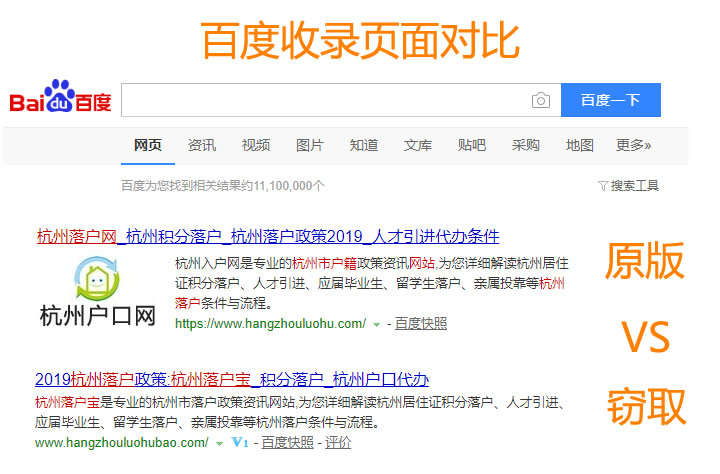Open the hangzhouluohubao.com URL link
This screenshot has height=474, width=720.
point(122,443)
